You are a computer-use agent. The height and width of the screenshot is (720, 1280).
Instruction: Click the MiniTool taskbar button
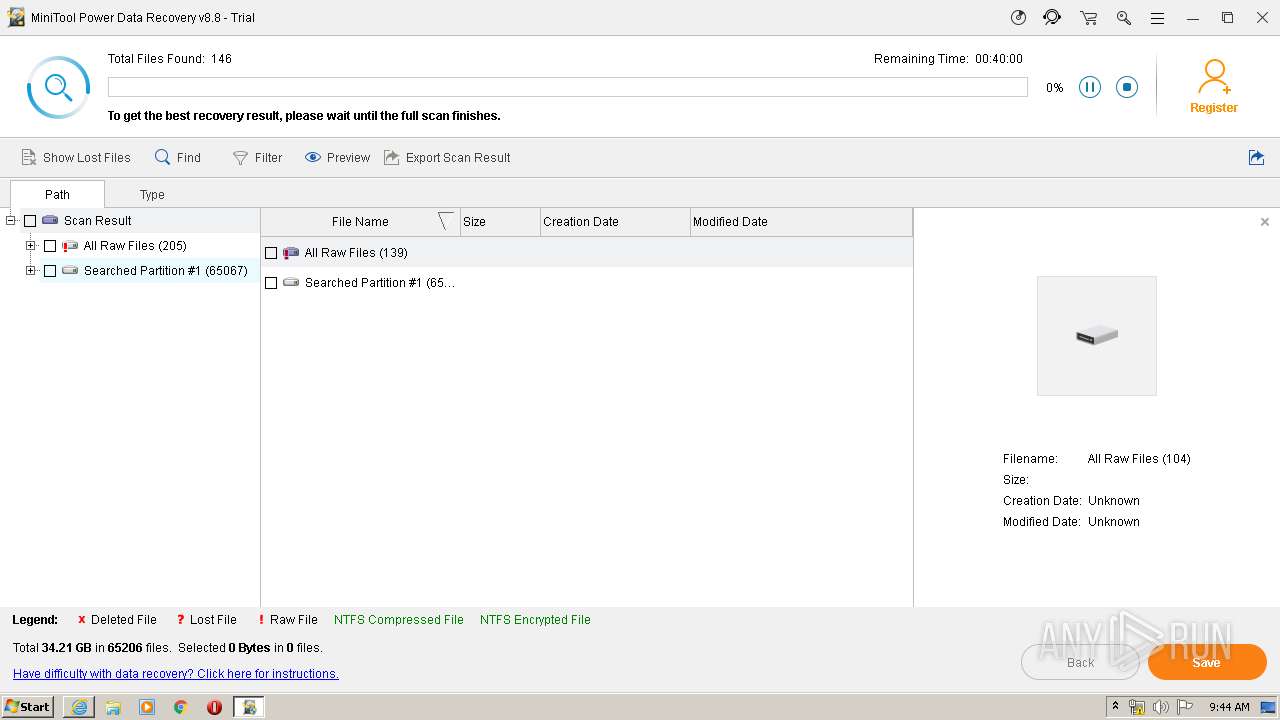(249, 707)
